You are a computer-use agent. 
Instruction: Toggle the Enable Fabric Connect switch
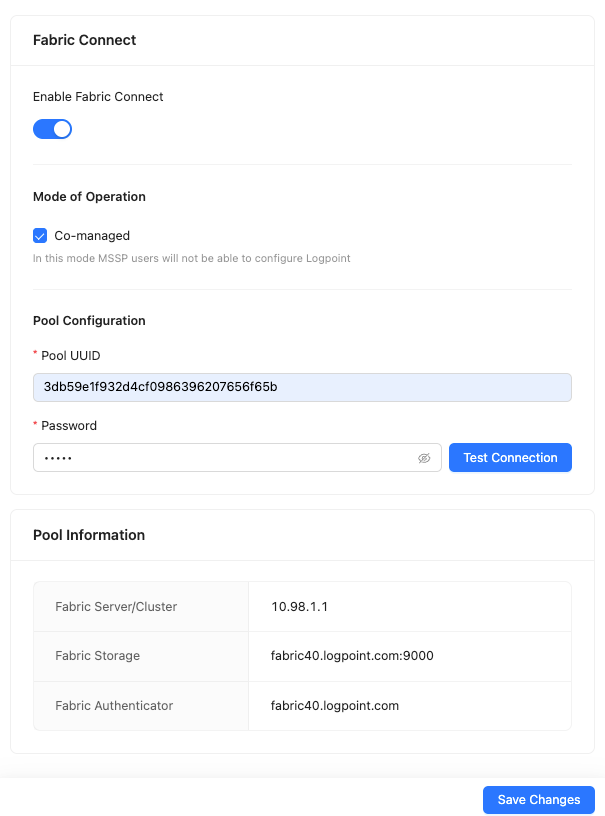coord(52,129)
